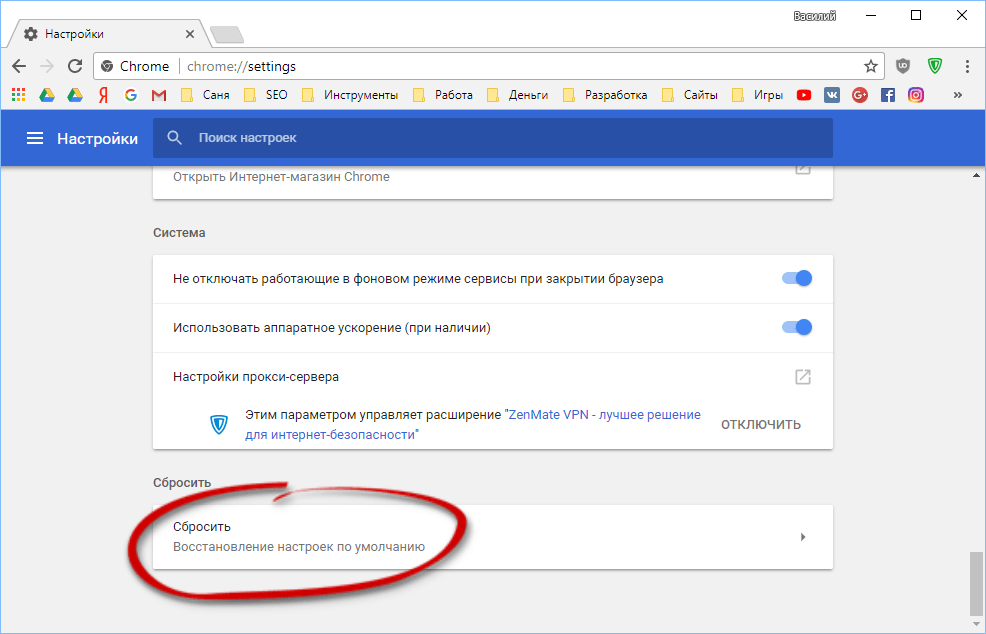Disable background services running after browser close

(x=797, y=278)
